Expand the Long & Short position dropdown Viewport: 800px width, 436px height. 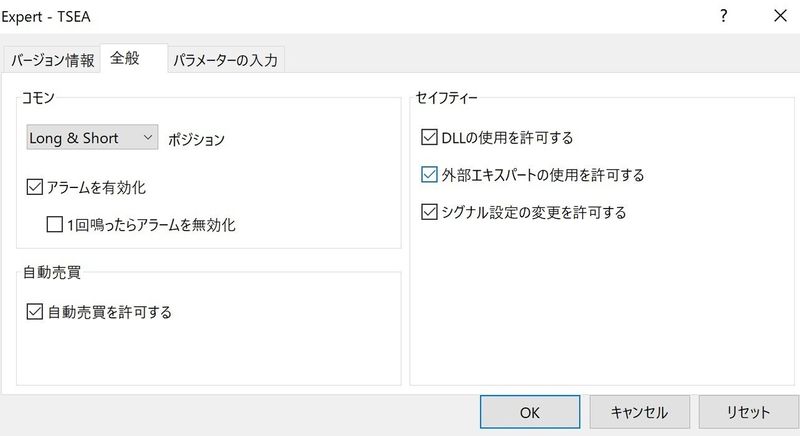(92, 138)
